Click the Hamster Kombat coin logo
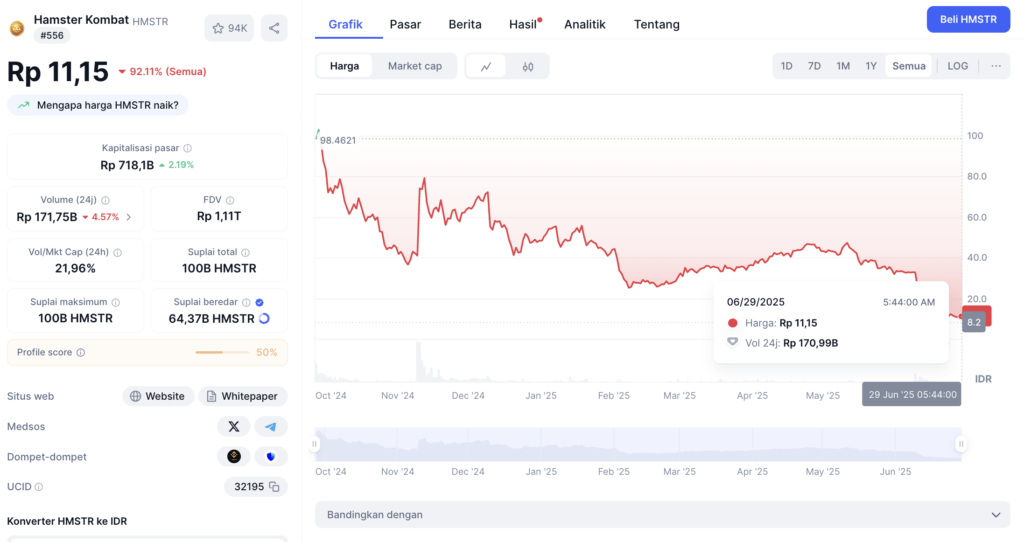The height and width of the screenshot is (542, 1024). point(17,28)
